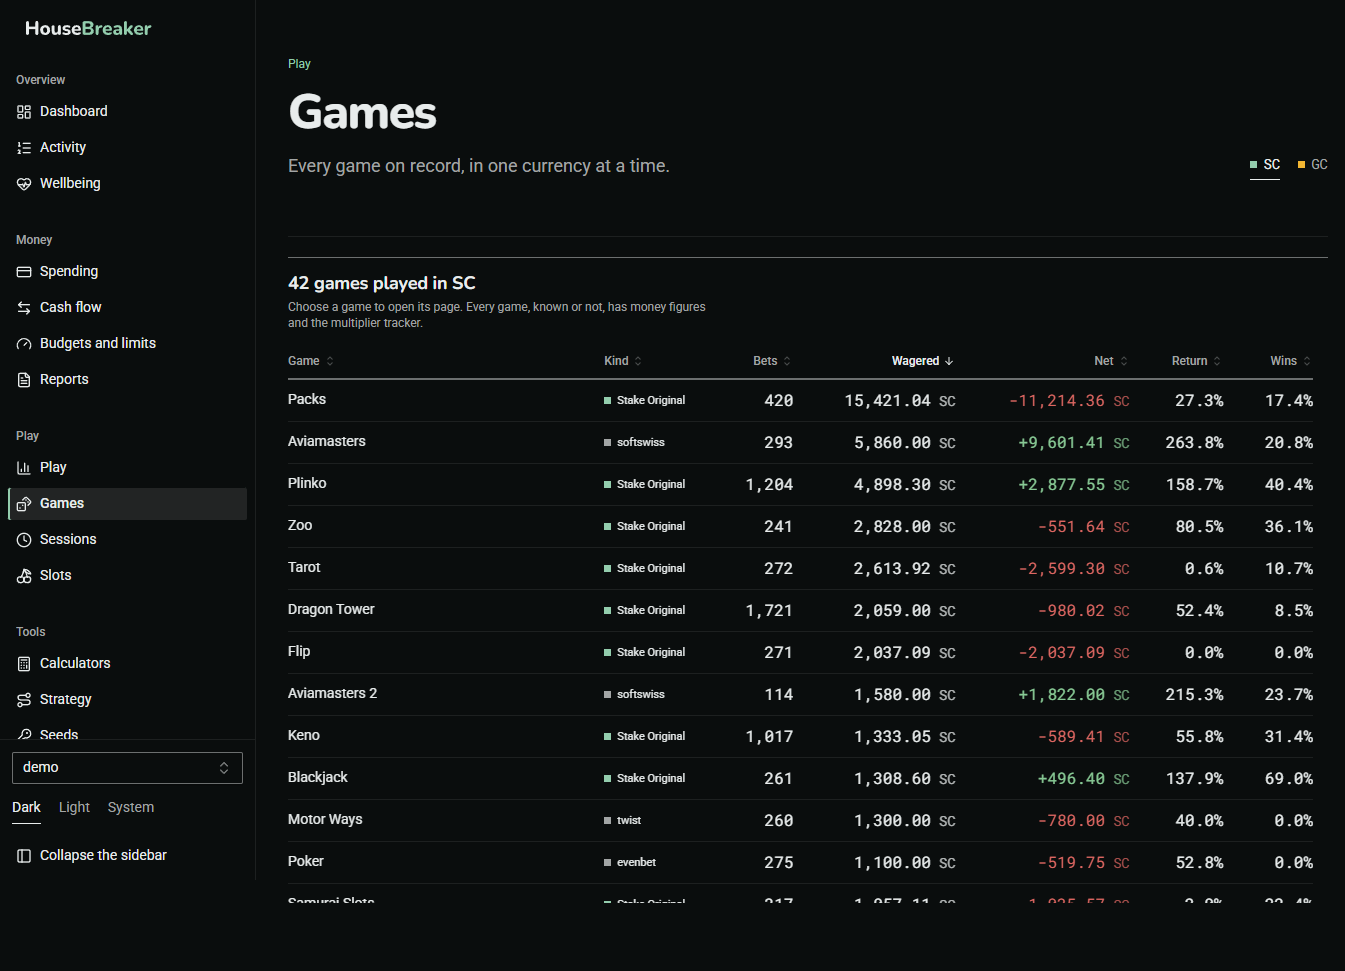1345x971 pixels.
Task: Open Budgets and limits page
Action: (127, 344)
